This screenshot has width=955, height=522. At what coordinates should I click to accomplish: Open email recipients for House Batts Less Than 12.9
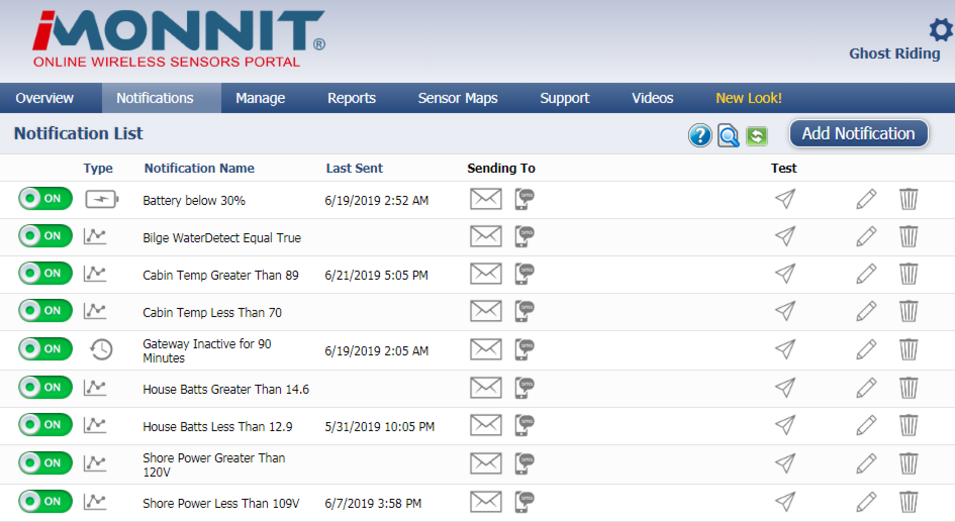(x=485, y=425)
